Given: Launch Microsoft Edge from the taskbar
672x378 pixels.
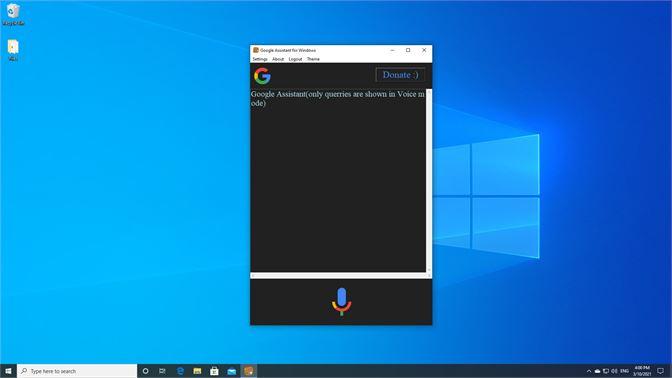Looking at the screenshot, I should tap(180, 371).
